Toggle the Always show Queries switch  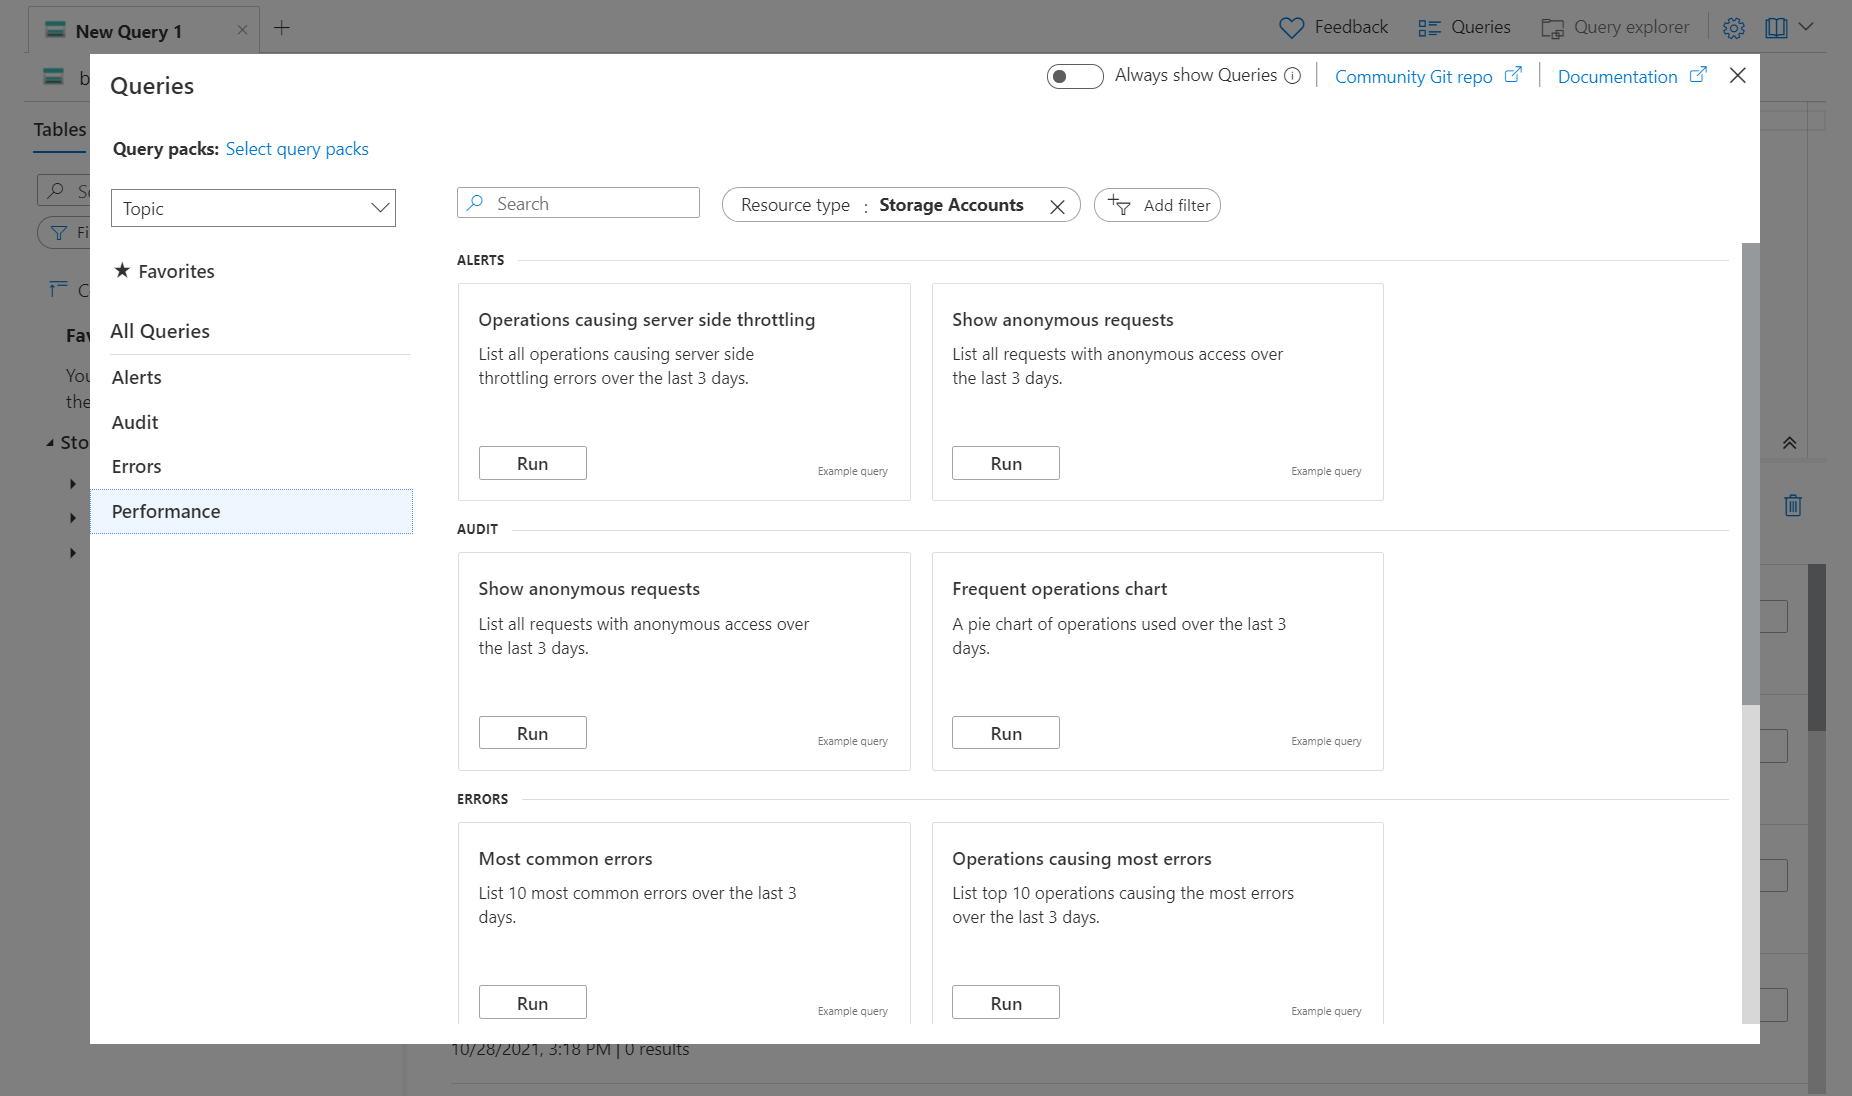(x=1074, y=76)
